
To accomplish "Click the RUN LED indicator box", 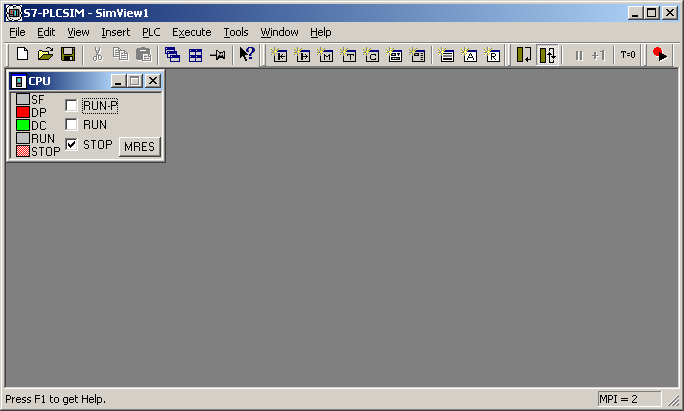I will click(23, 138).
